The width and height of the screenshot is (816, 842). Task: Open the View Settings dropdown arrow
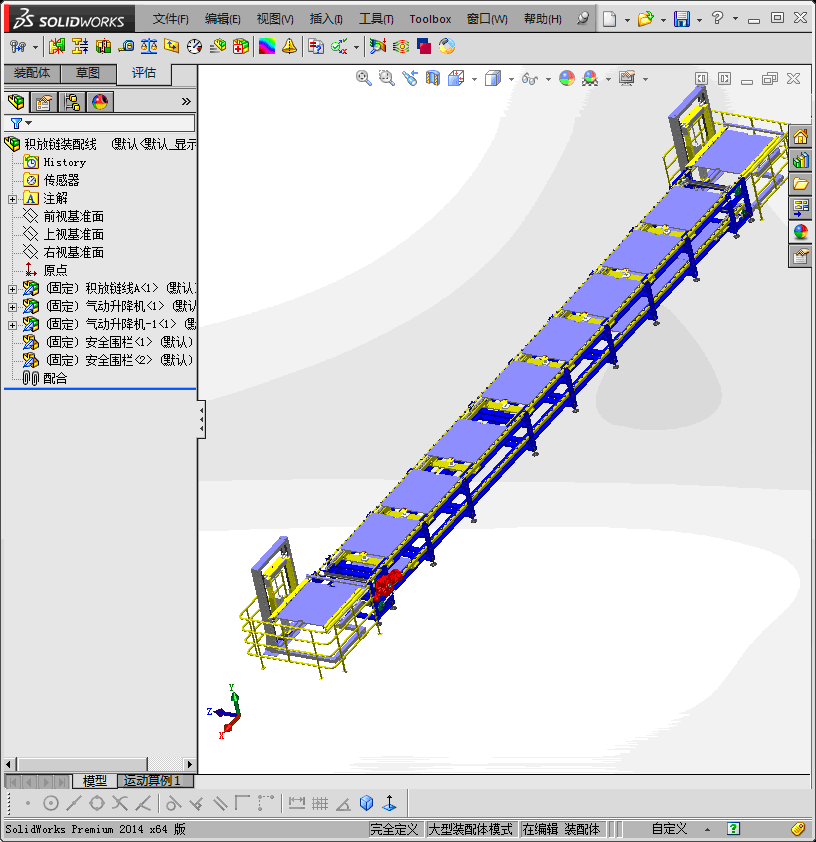[645, 79]
